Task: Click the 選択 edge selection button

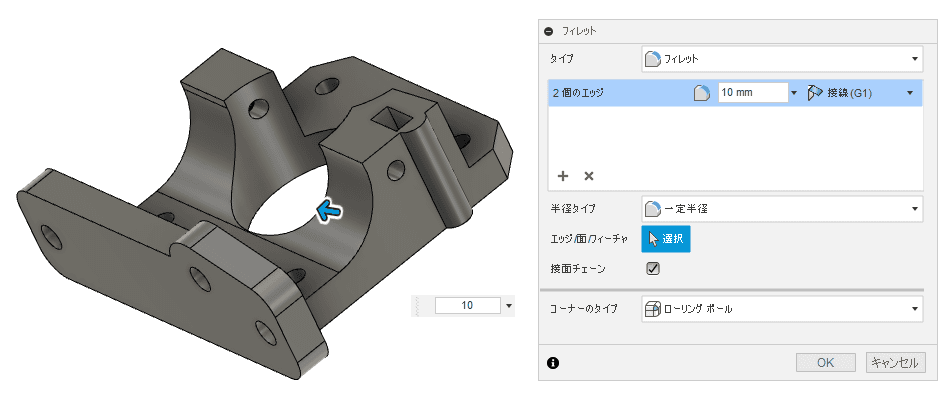Action: [666, 239]
